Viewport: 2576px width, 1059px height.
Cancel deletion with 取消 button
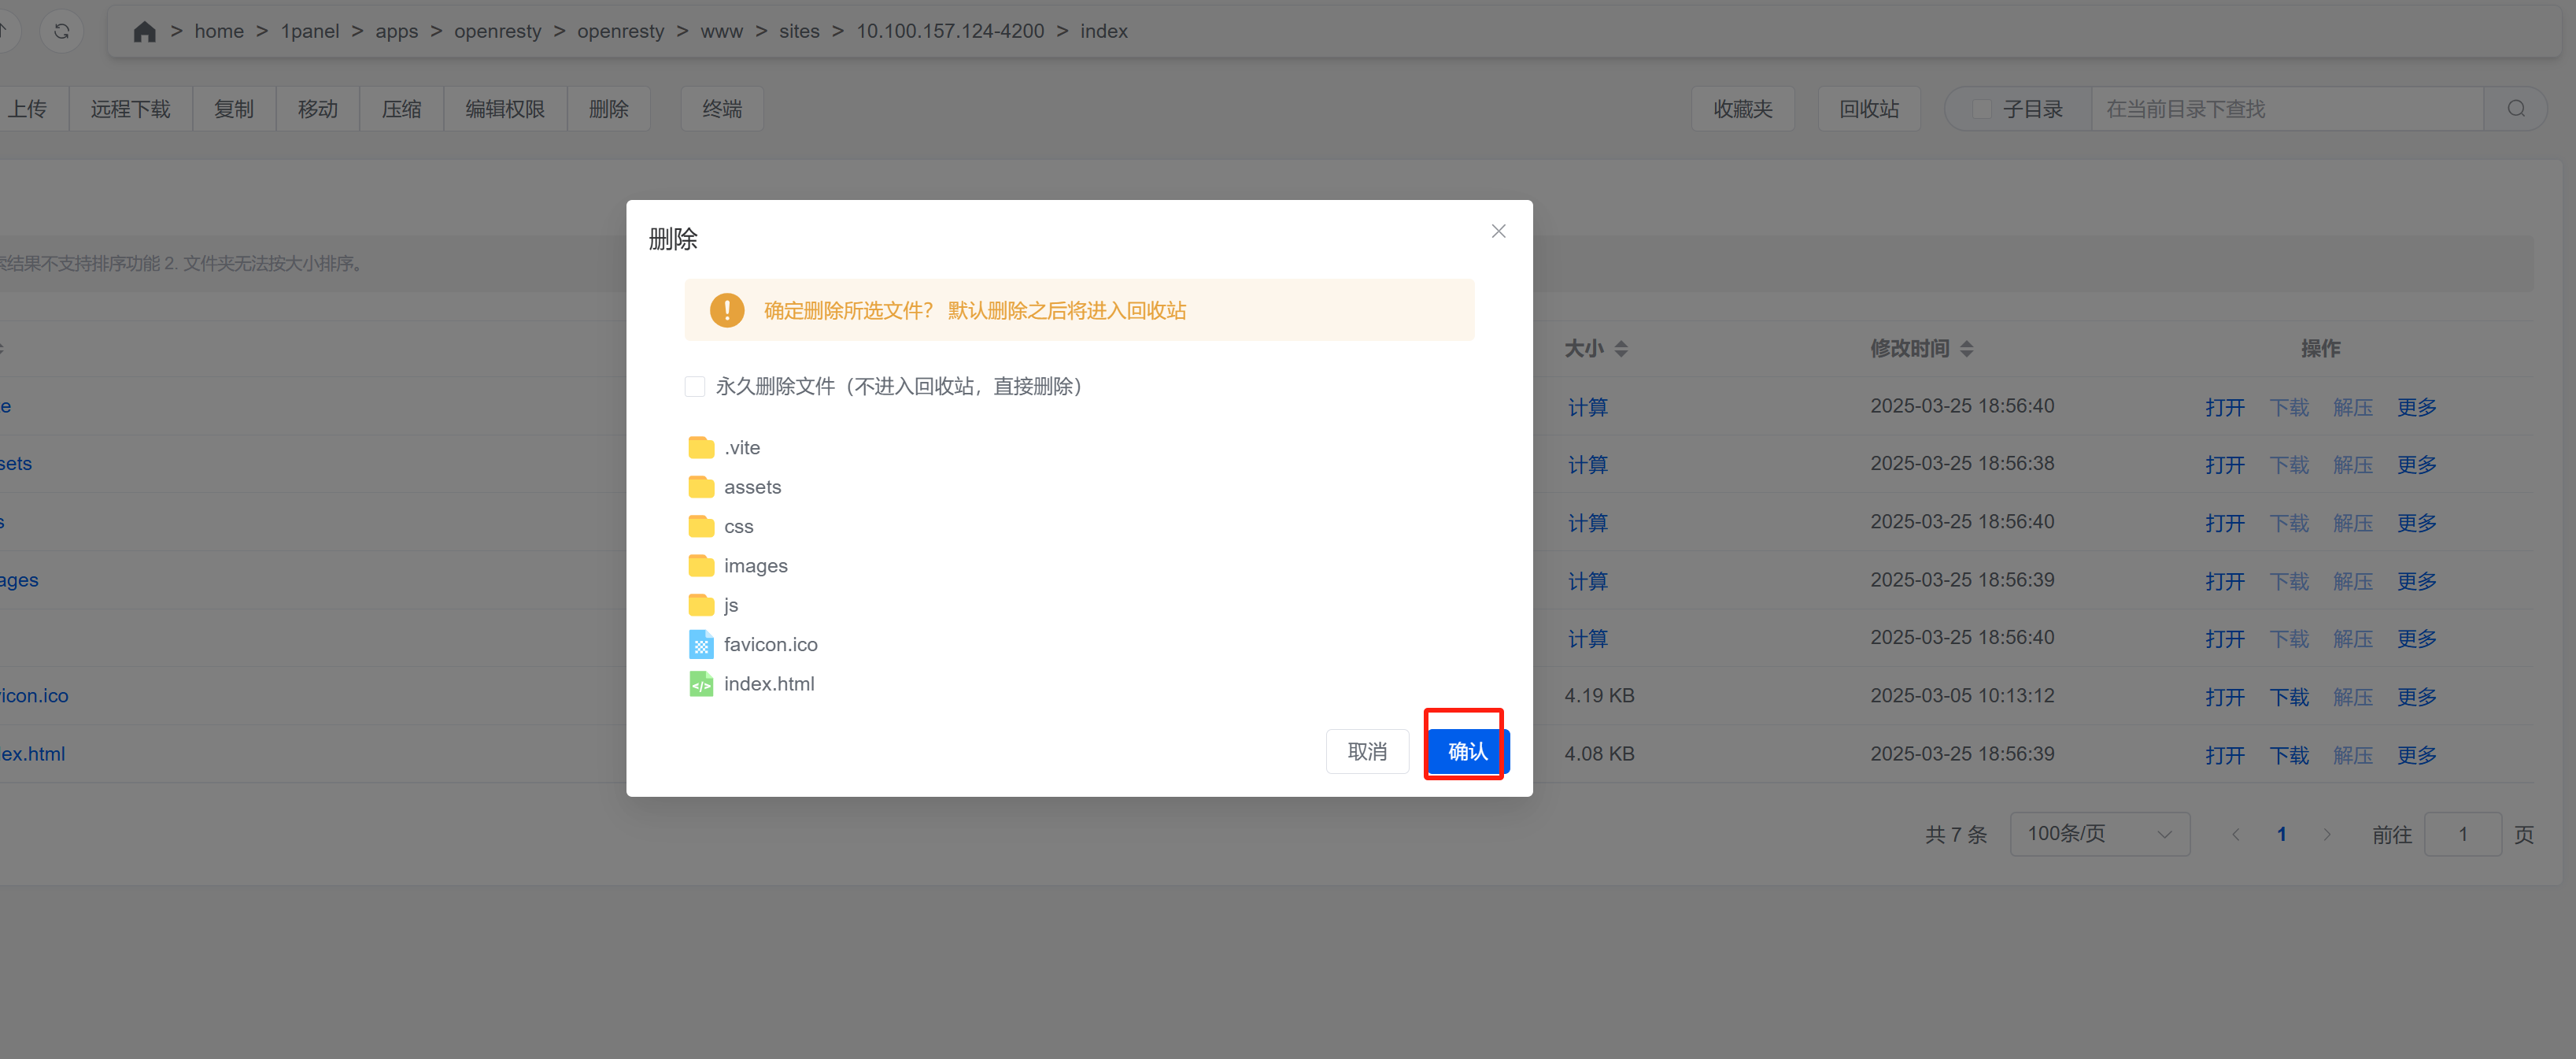click(1366, 751)
